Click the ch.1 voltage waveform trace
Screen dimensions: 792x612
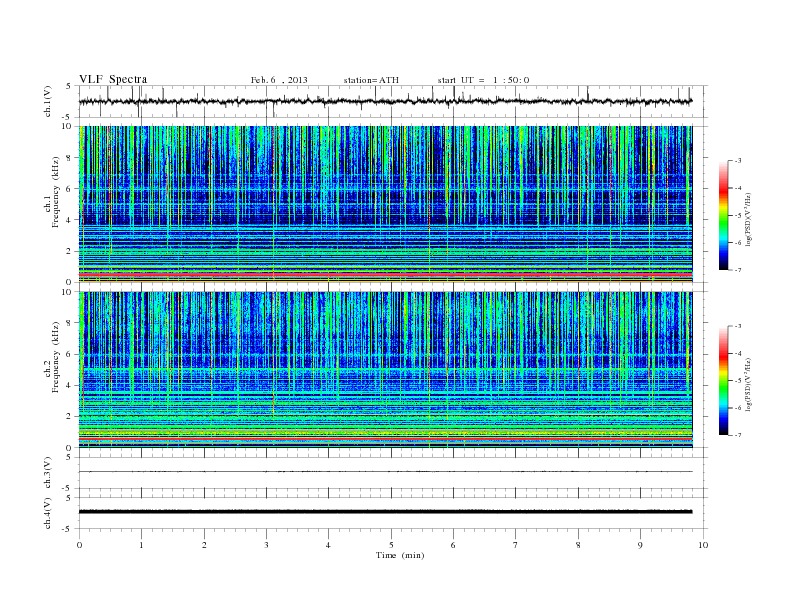click(385, 101)
